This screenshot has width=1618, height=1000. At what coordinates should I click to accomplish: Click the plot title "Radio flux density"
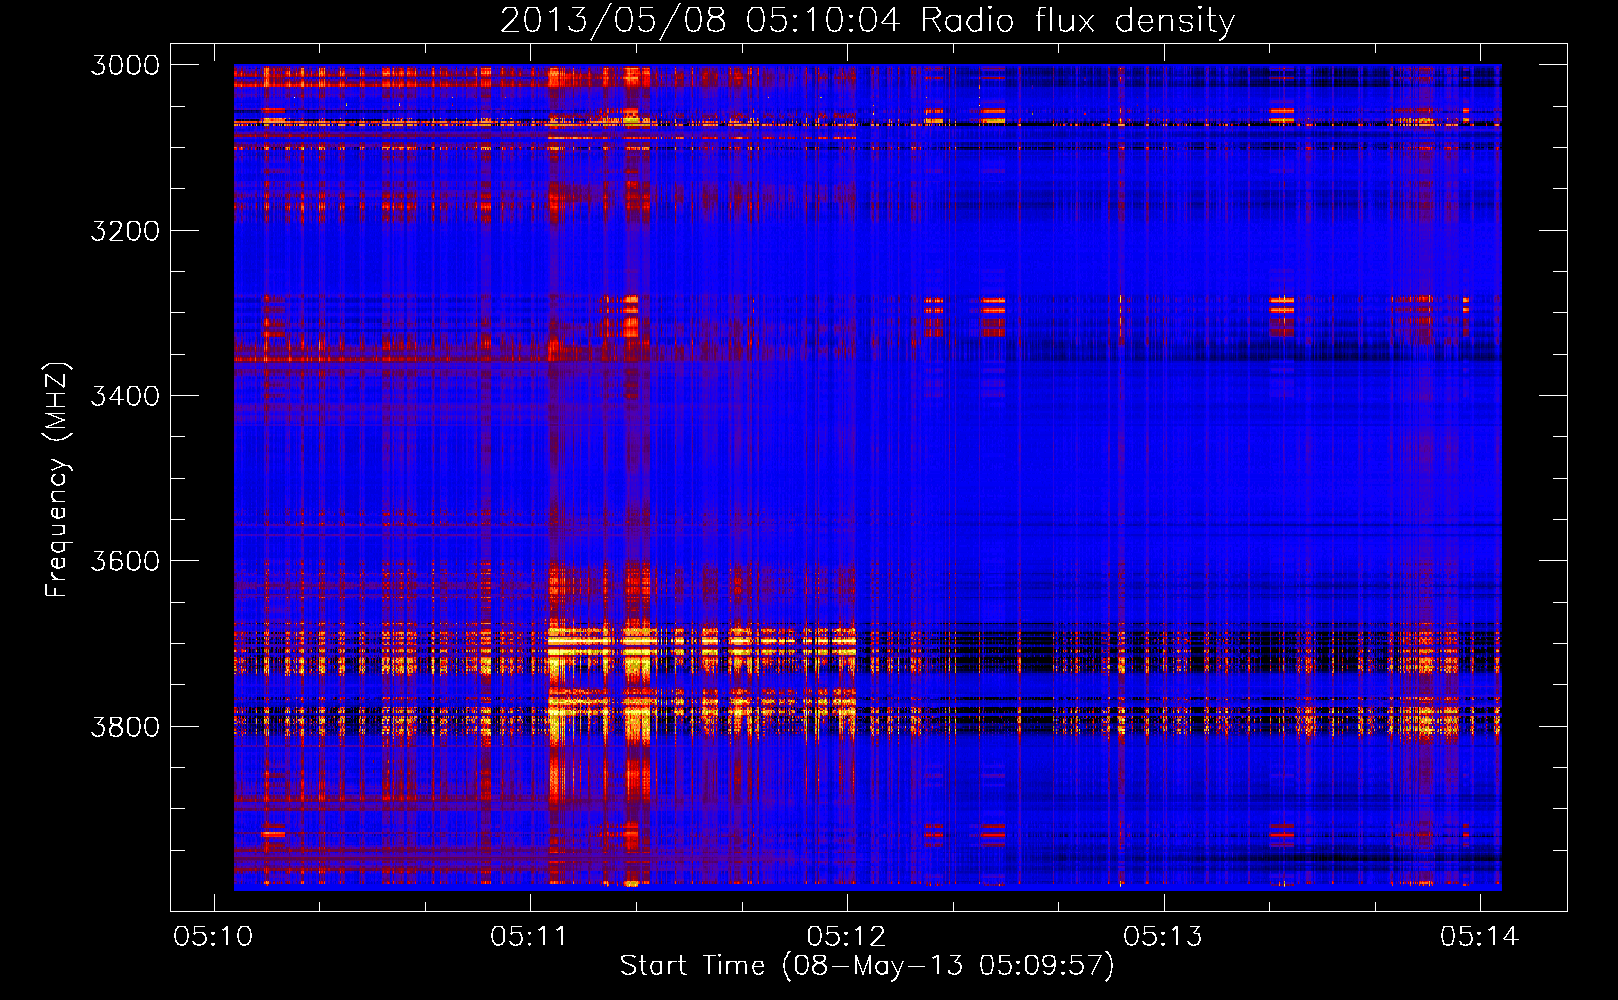click(1077, 20)
